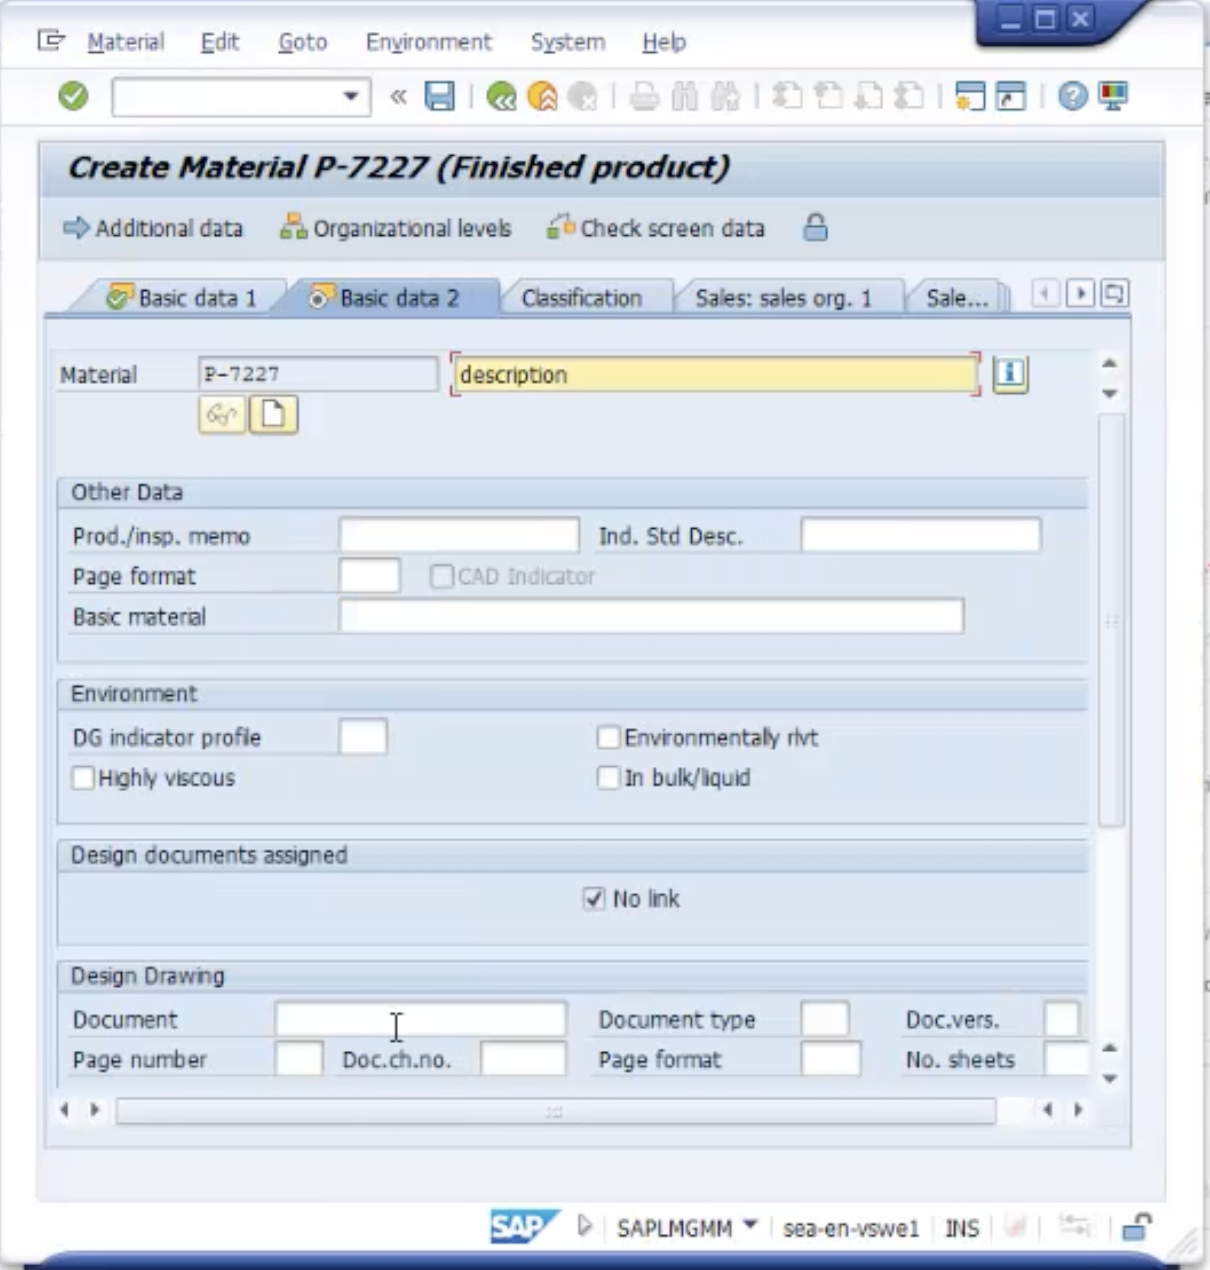Image resolution: width=1210 pixels, height=1270 pixels.
Task: Open Customize Local Layout monitor icon
Action: pyautogui.click(x=1114, y=97)
